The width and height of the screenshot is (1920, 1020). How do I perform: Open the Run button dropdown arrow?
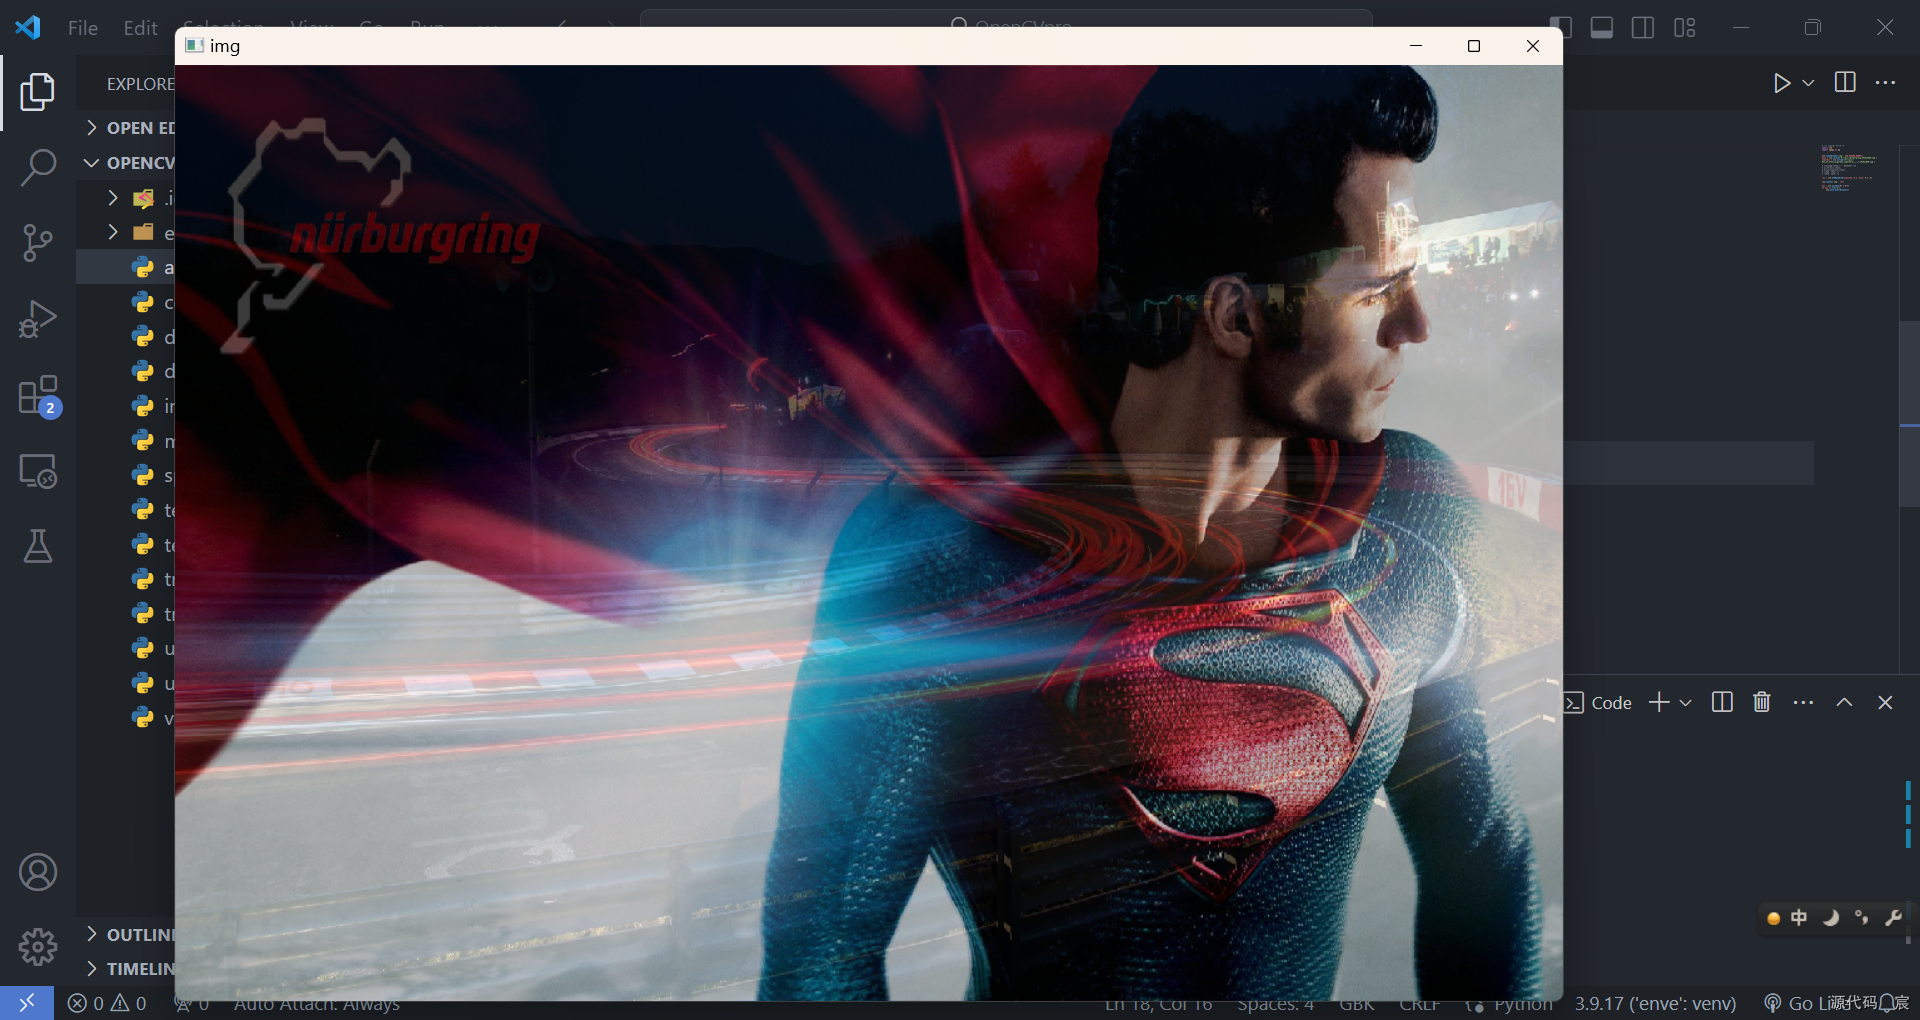1808,83
